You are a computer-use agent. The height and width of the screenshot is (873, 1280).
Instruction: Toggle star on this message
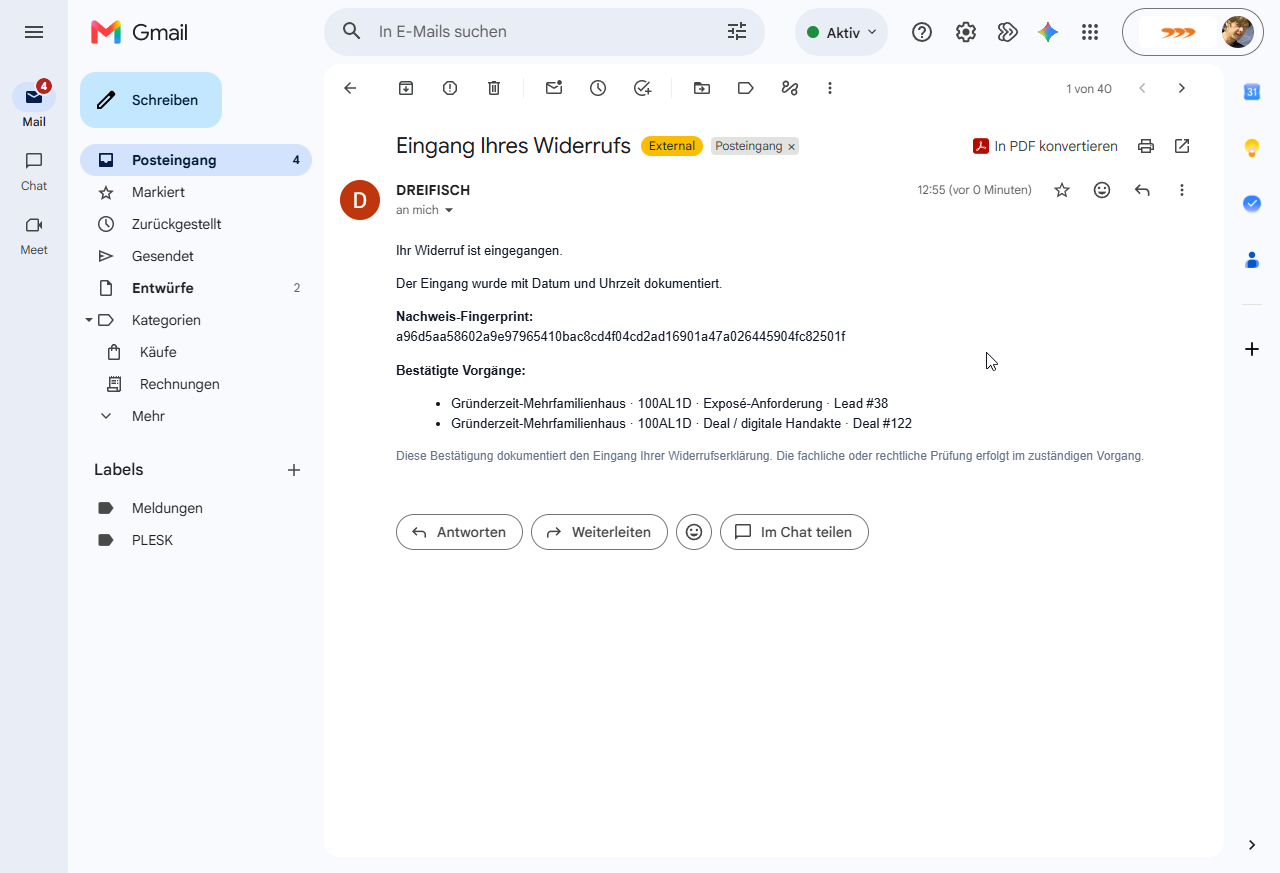click(x=1062, y=190)
